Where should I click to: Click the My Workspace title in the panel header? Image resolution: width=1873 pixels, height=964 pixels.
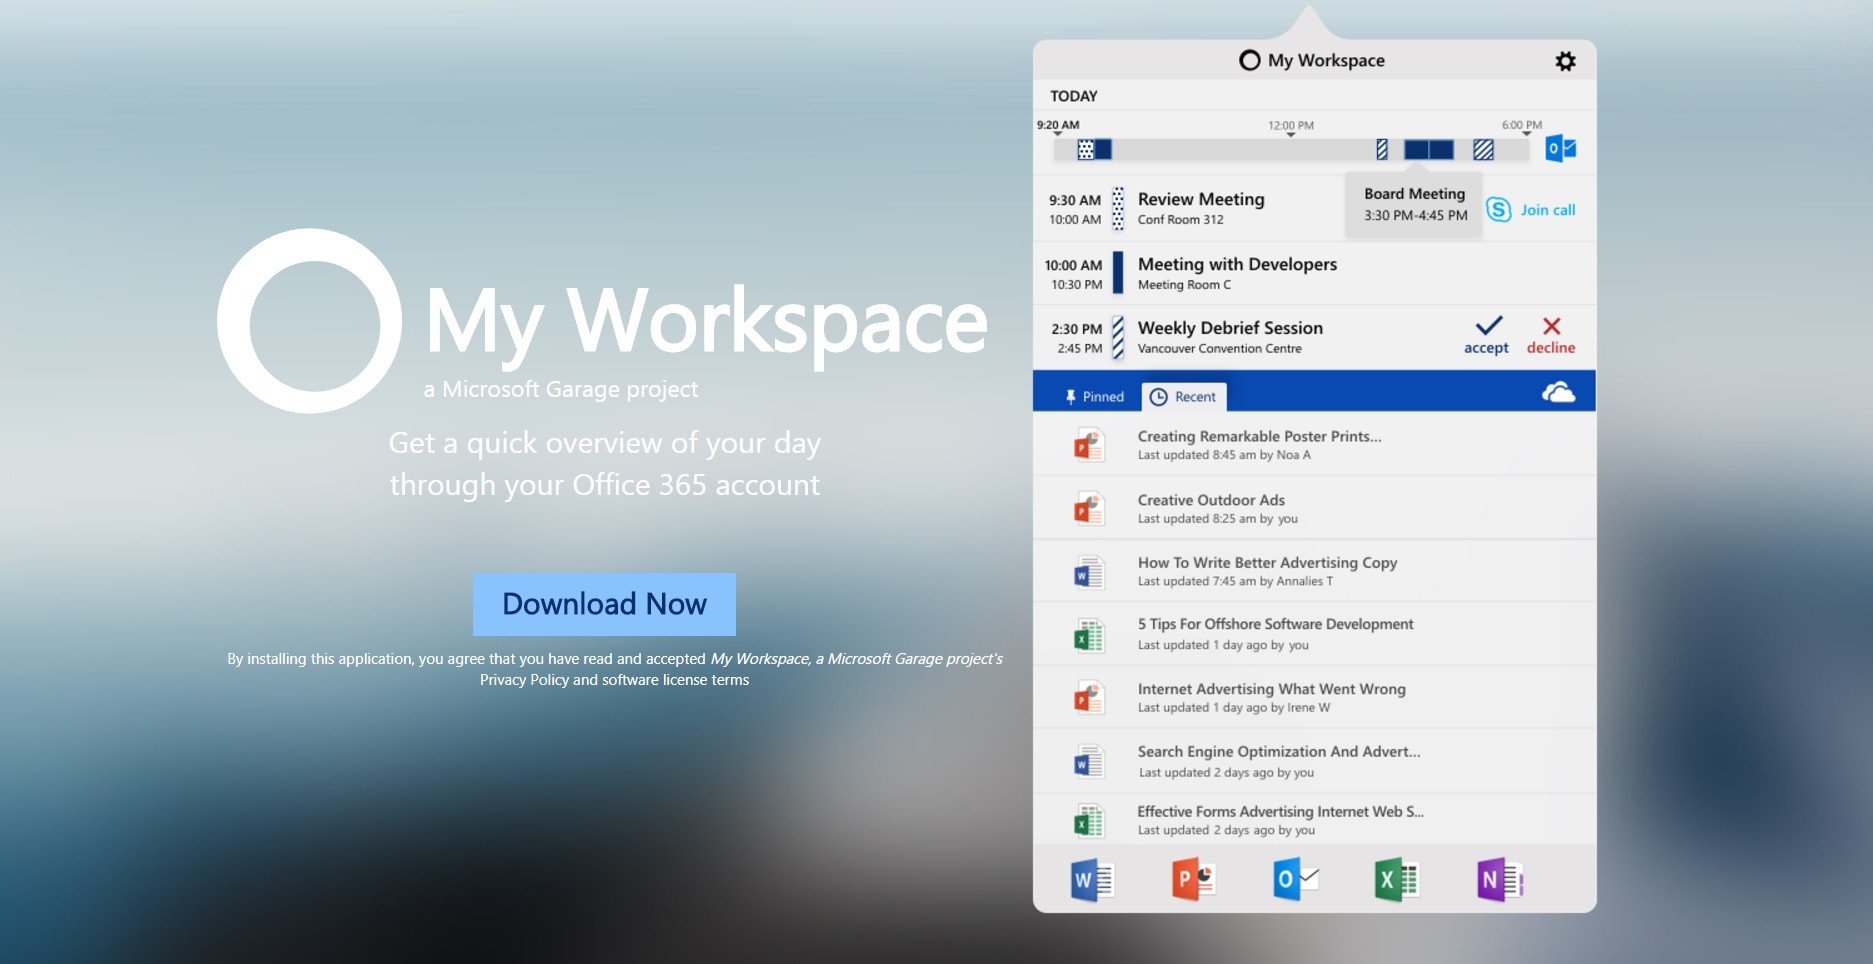tap(1326, 60)
